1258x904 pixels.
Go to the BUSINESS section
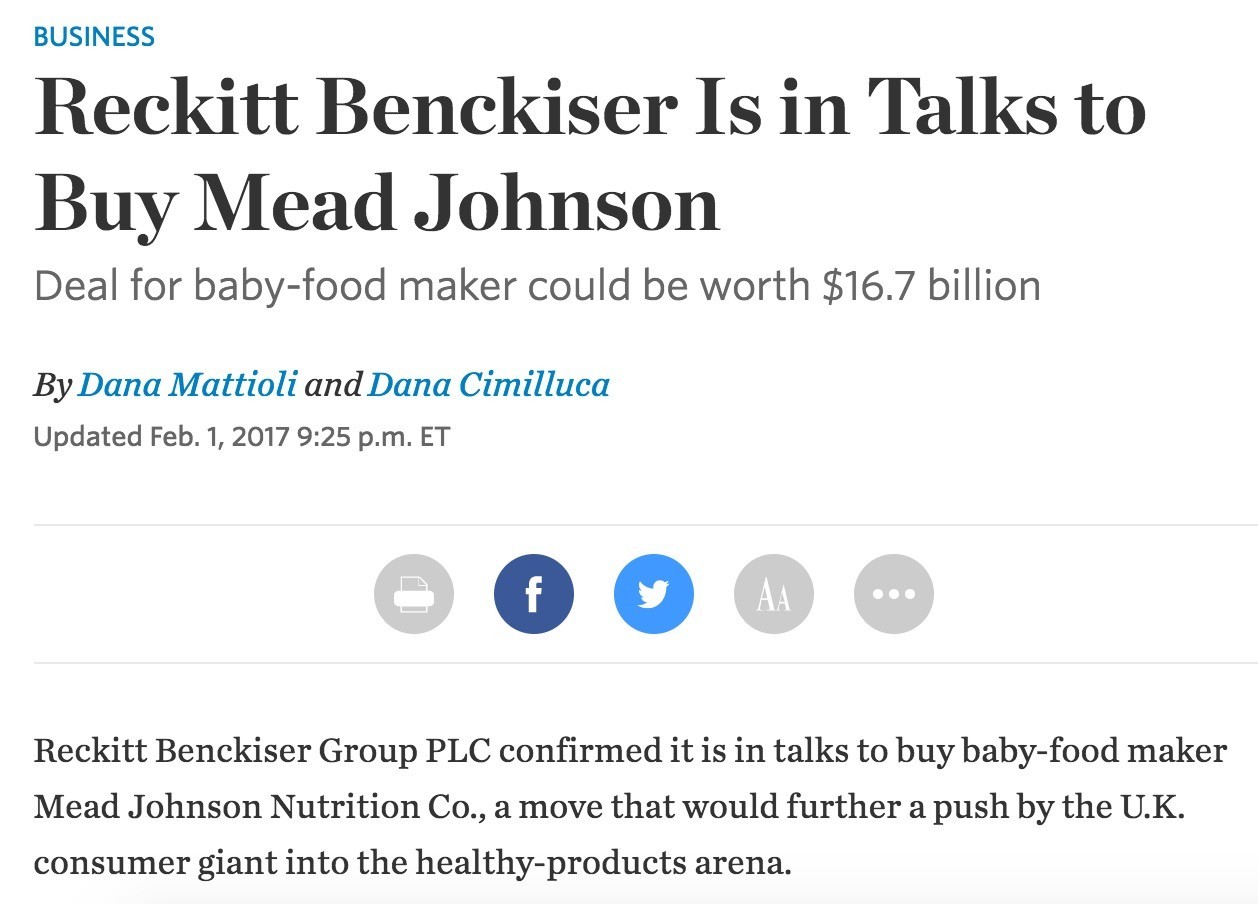coord(94,38)
